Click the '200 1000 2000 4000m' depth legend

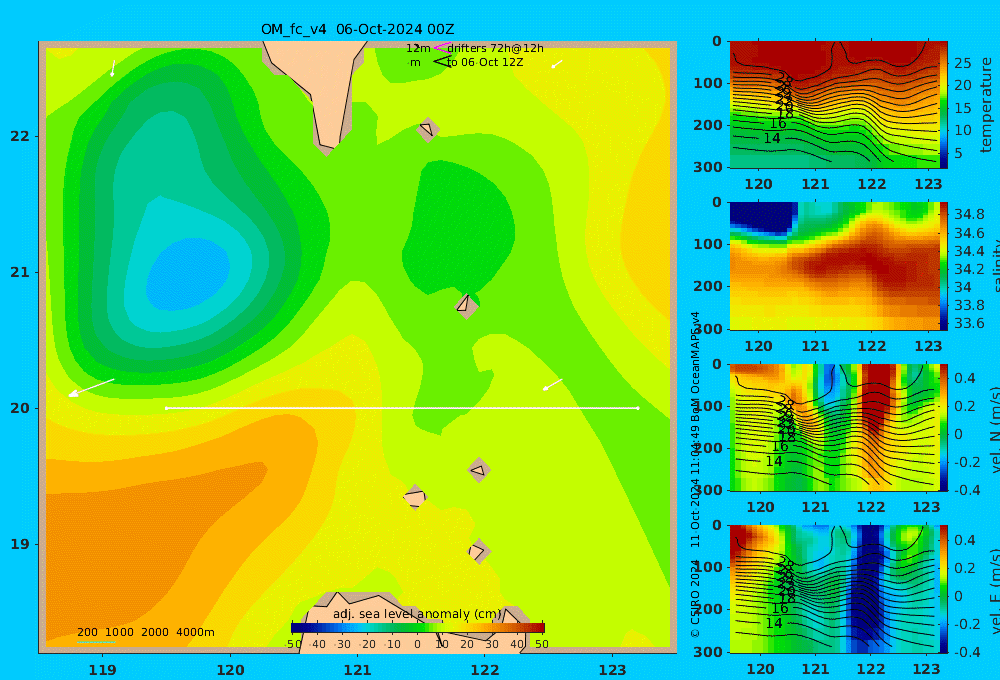point(145,632)
